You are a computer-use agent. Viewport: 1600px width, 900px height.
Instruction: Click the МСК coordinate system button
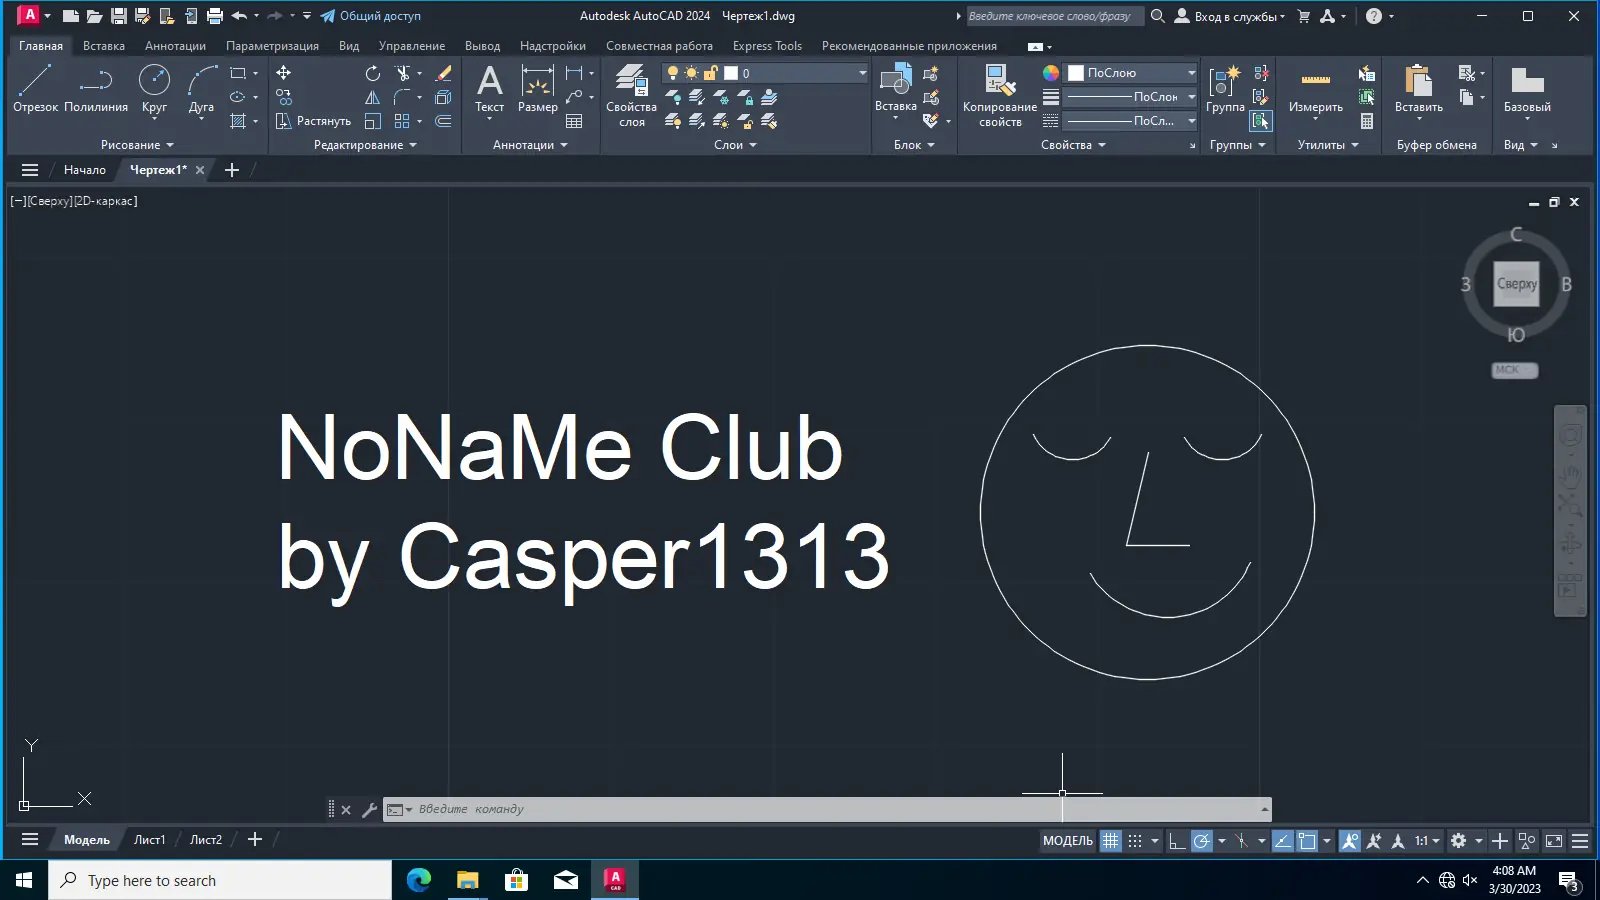pyautogui.click(x=1514, y=370)
